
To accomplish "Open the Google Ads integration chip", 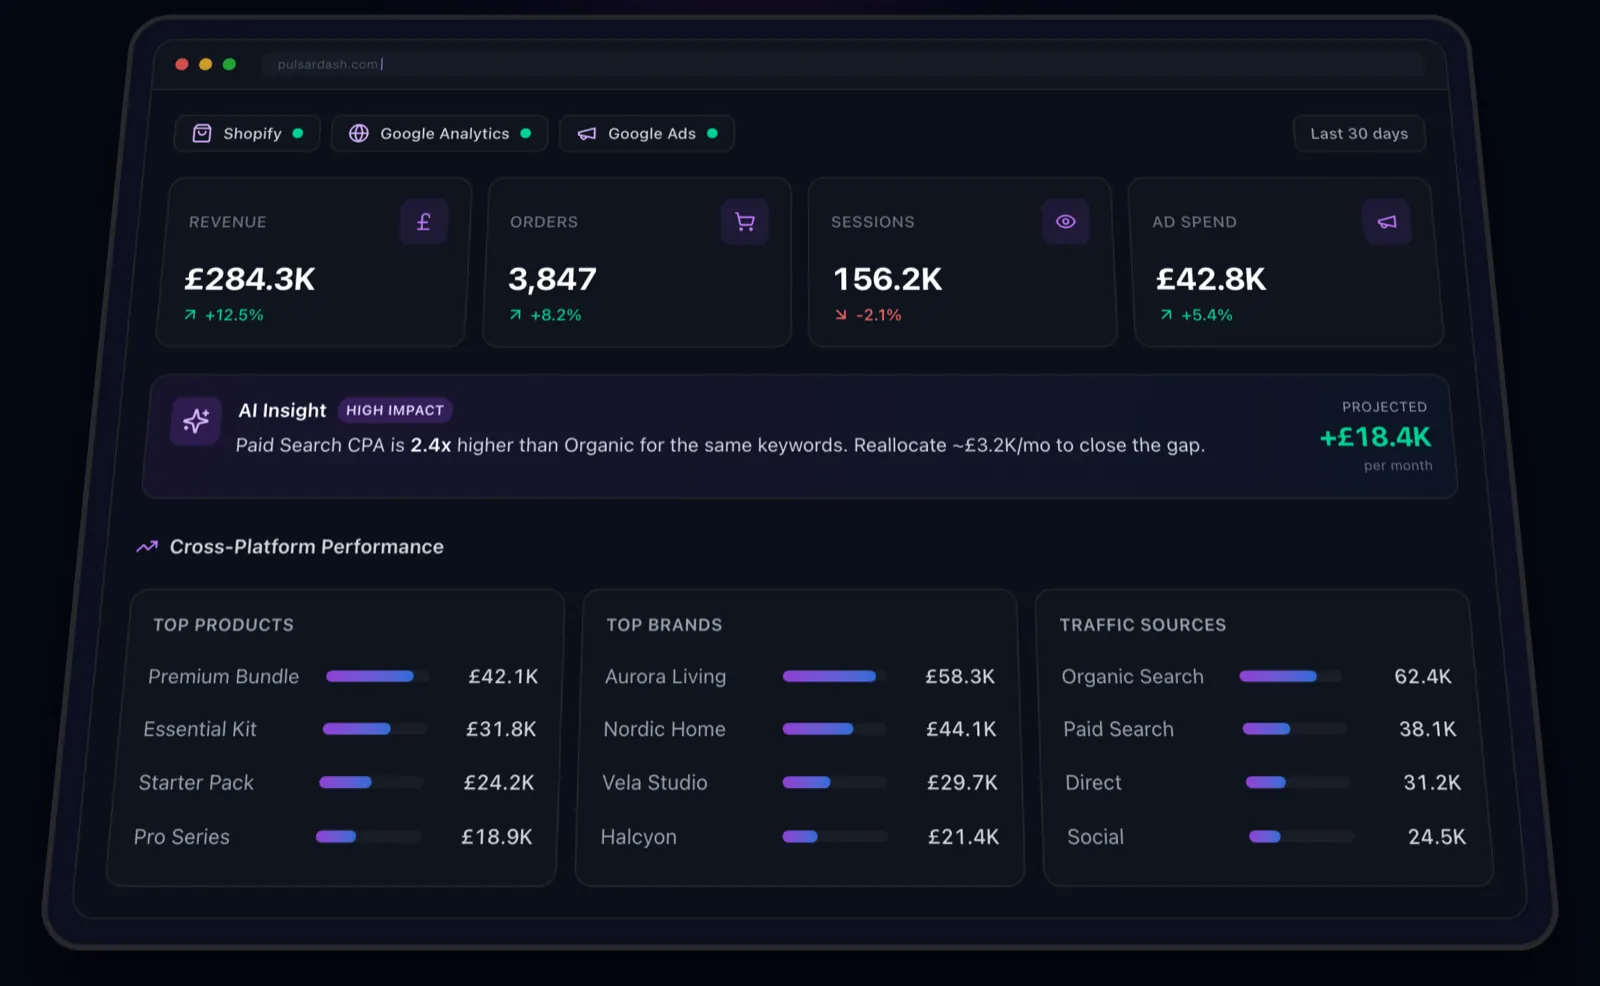I will click(647, 133).
